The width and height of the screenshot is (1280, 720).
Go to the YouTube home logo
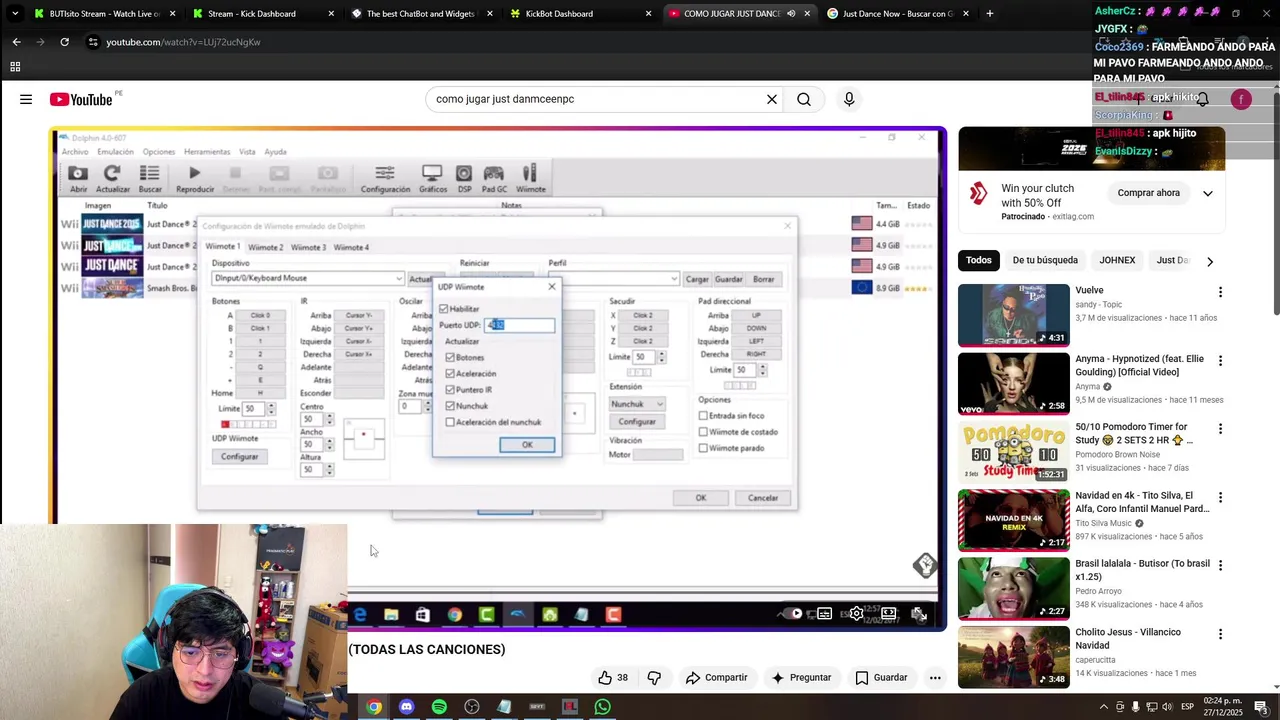(81, 99)
